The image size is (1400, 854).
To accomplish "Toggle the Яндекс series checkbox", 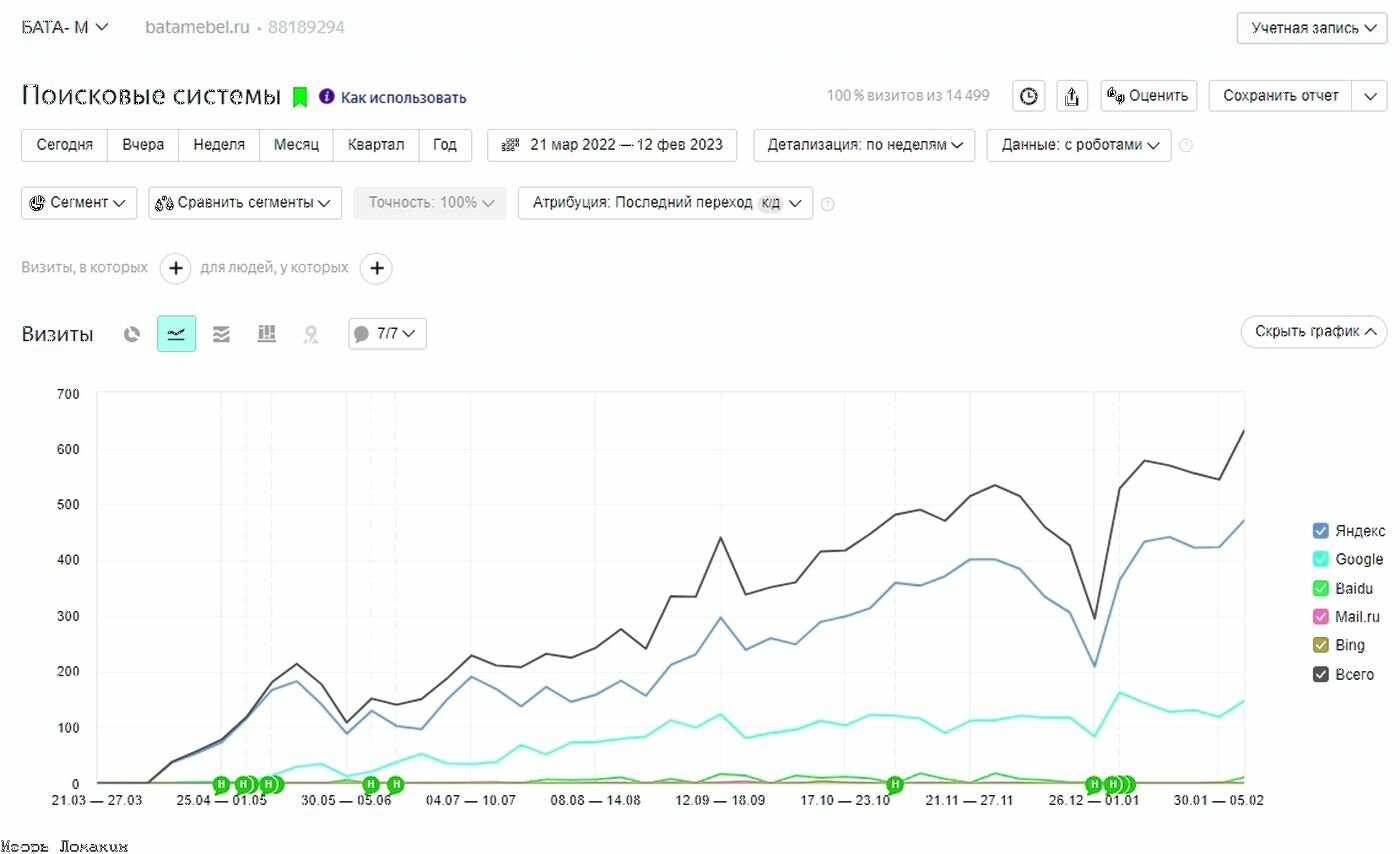I will [x=1320, y=531].
